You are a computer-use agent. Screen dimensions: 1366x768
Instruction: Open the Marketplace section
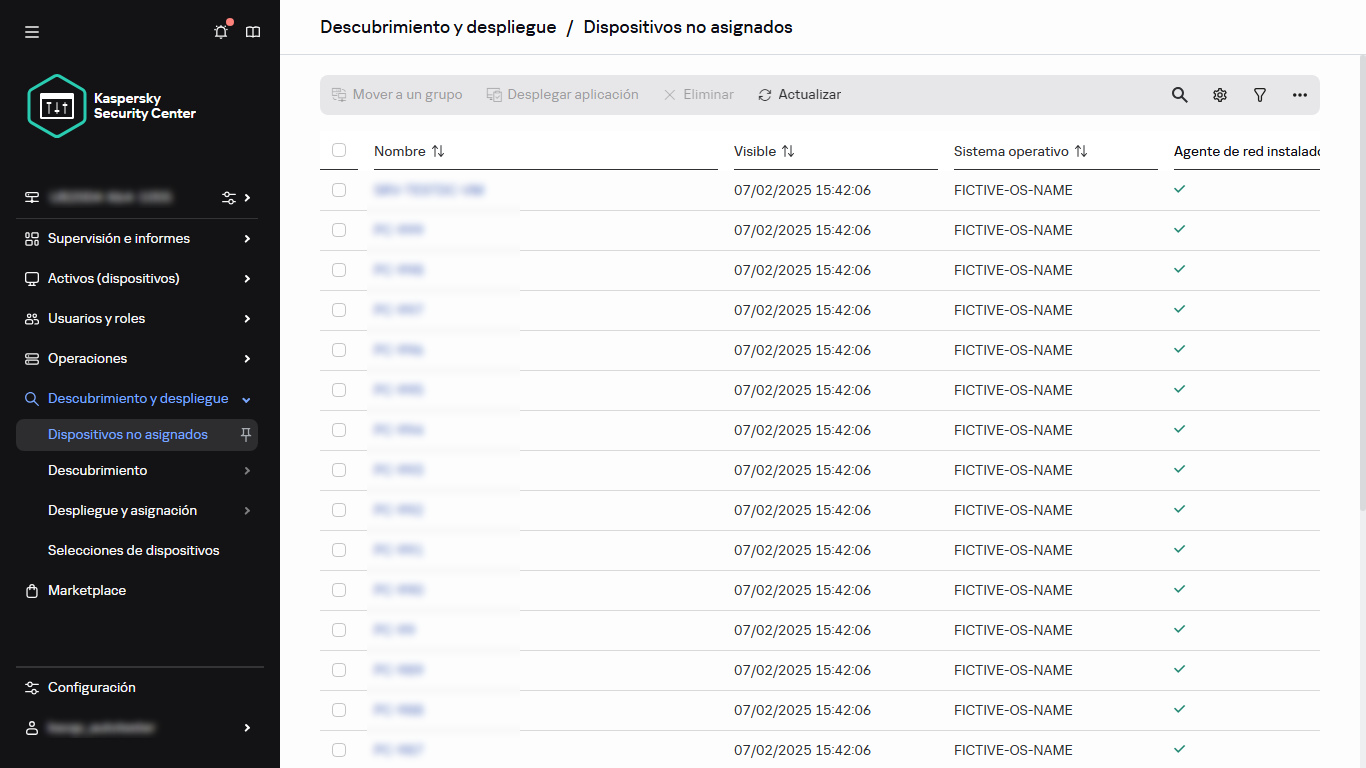(87, 590)
